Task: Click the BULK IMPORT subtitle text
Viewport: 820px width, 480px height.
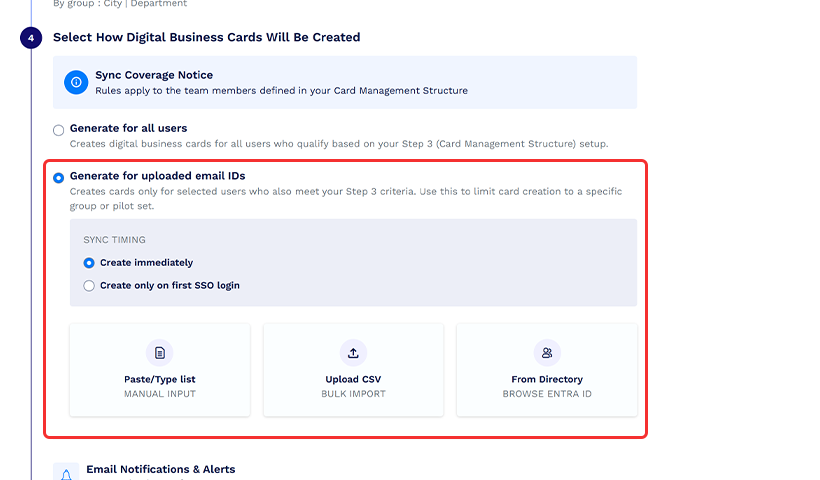Action: coord(353,394)
